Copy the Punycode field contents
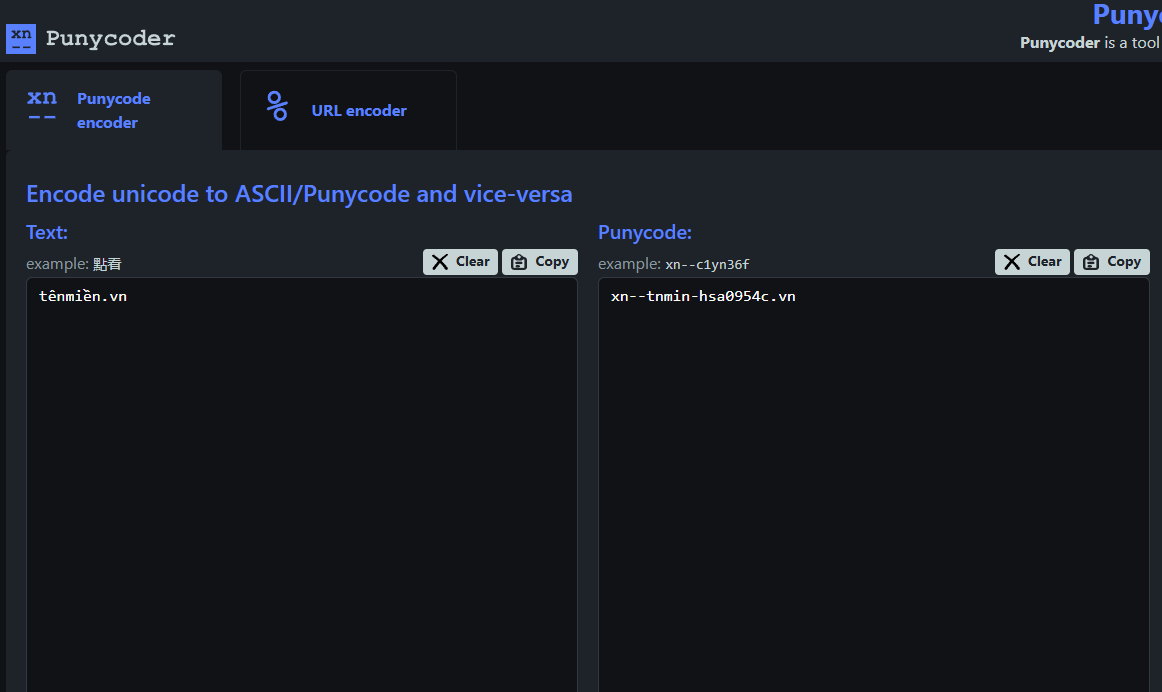This screenshot has height=692, width=1162. pos(1112,262)
